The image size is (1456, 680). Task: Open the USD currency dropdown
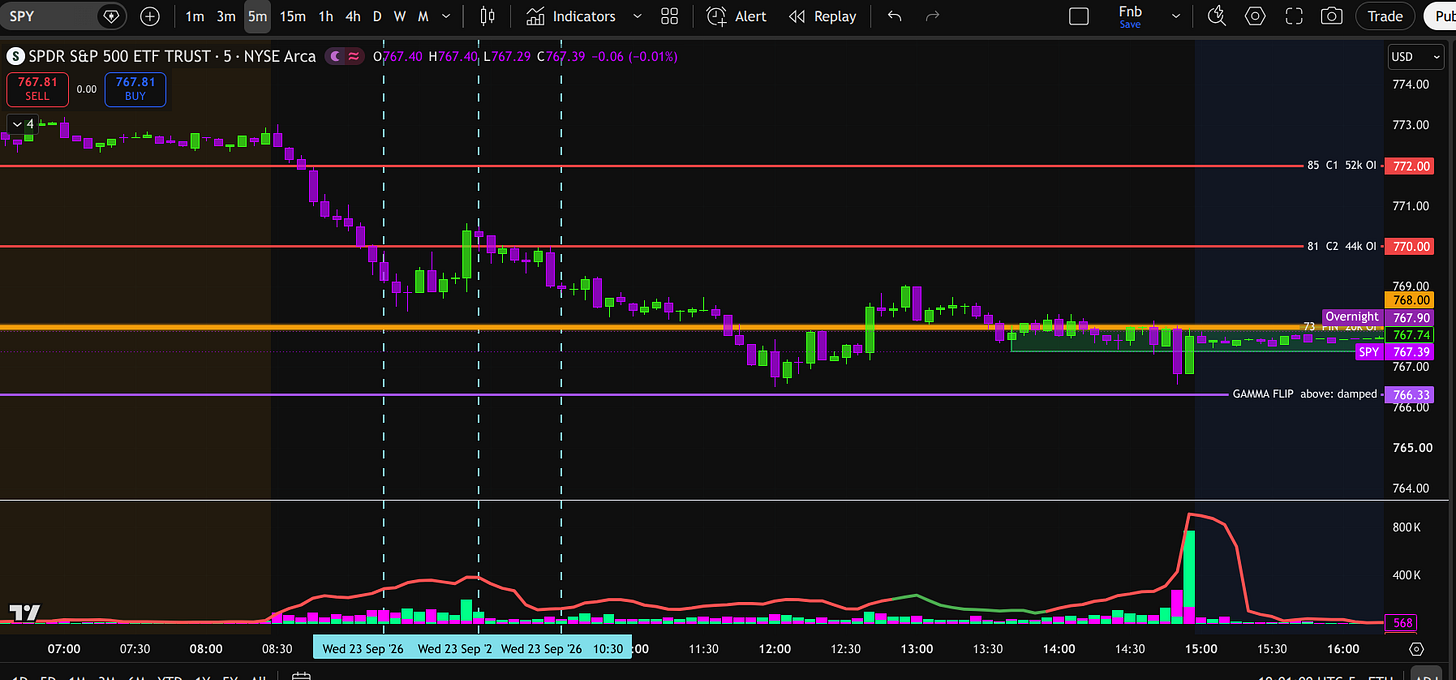point(1415,57)
